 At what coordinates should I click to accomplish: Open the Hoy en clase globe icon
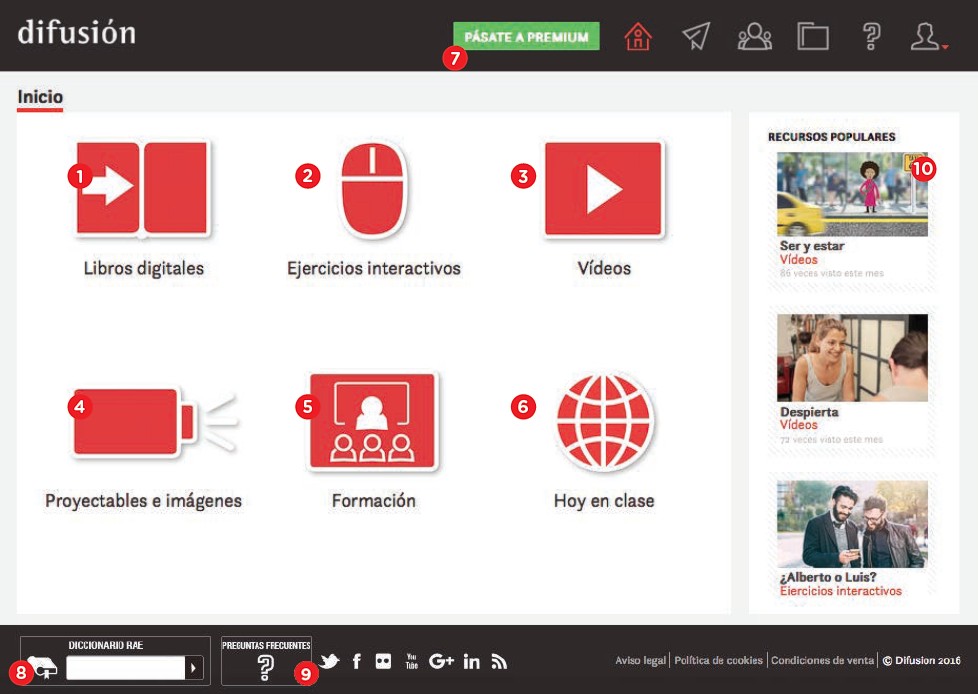coord(603,422)
